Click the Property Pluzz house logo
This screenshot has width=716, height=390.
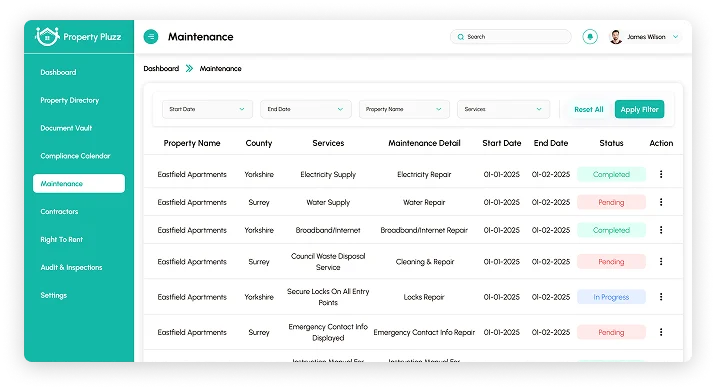coord(47,36)
